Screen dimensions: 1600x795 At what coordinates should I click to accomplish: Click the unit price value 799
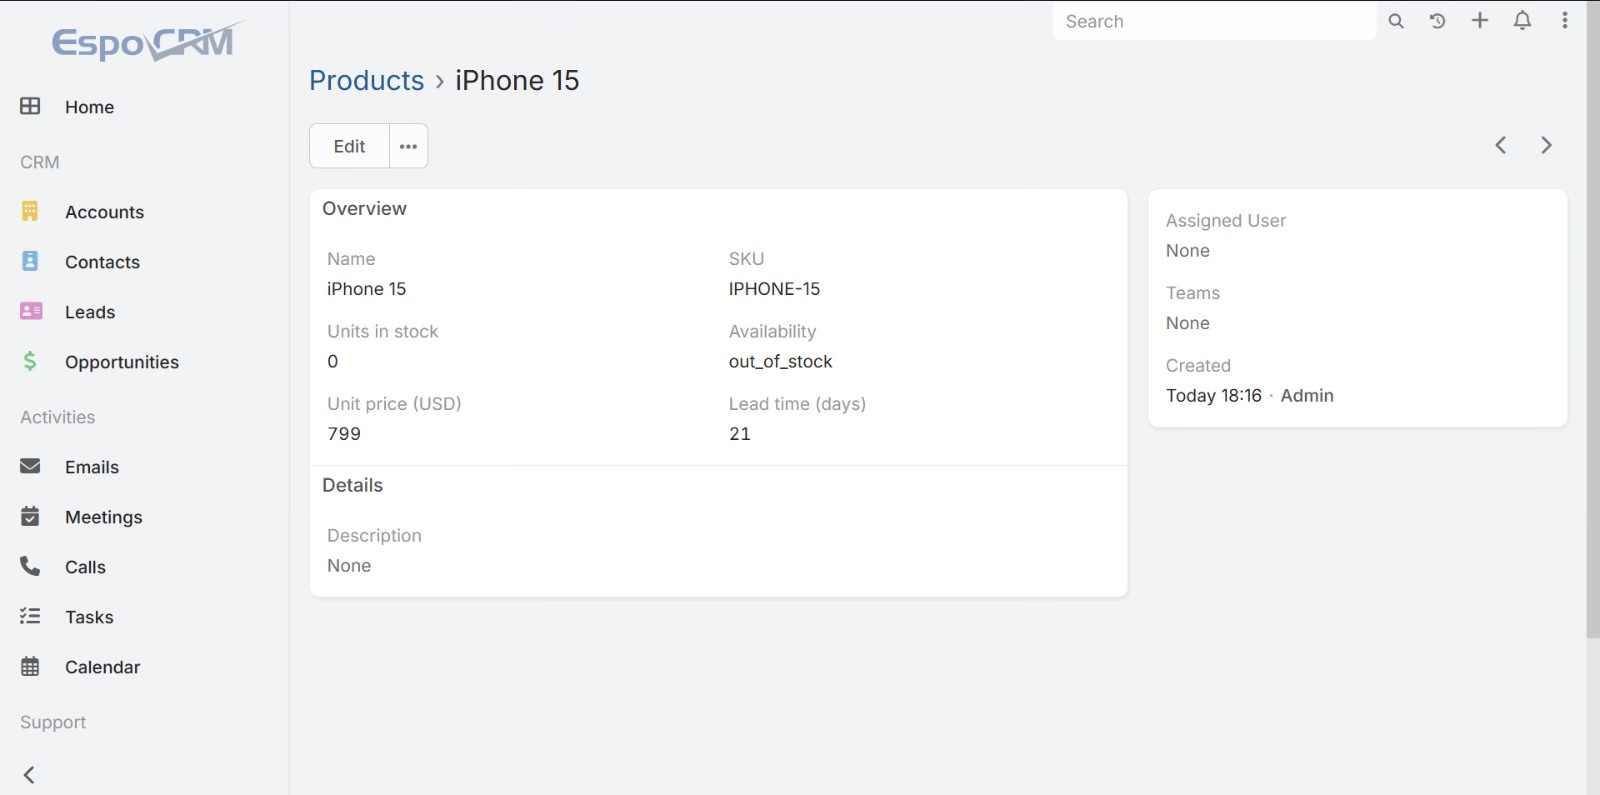(x=344, y=434)
